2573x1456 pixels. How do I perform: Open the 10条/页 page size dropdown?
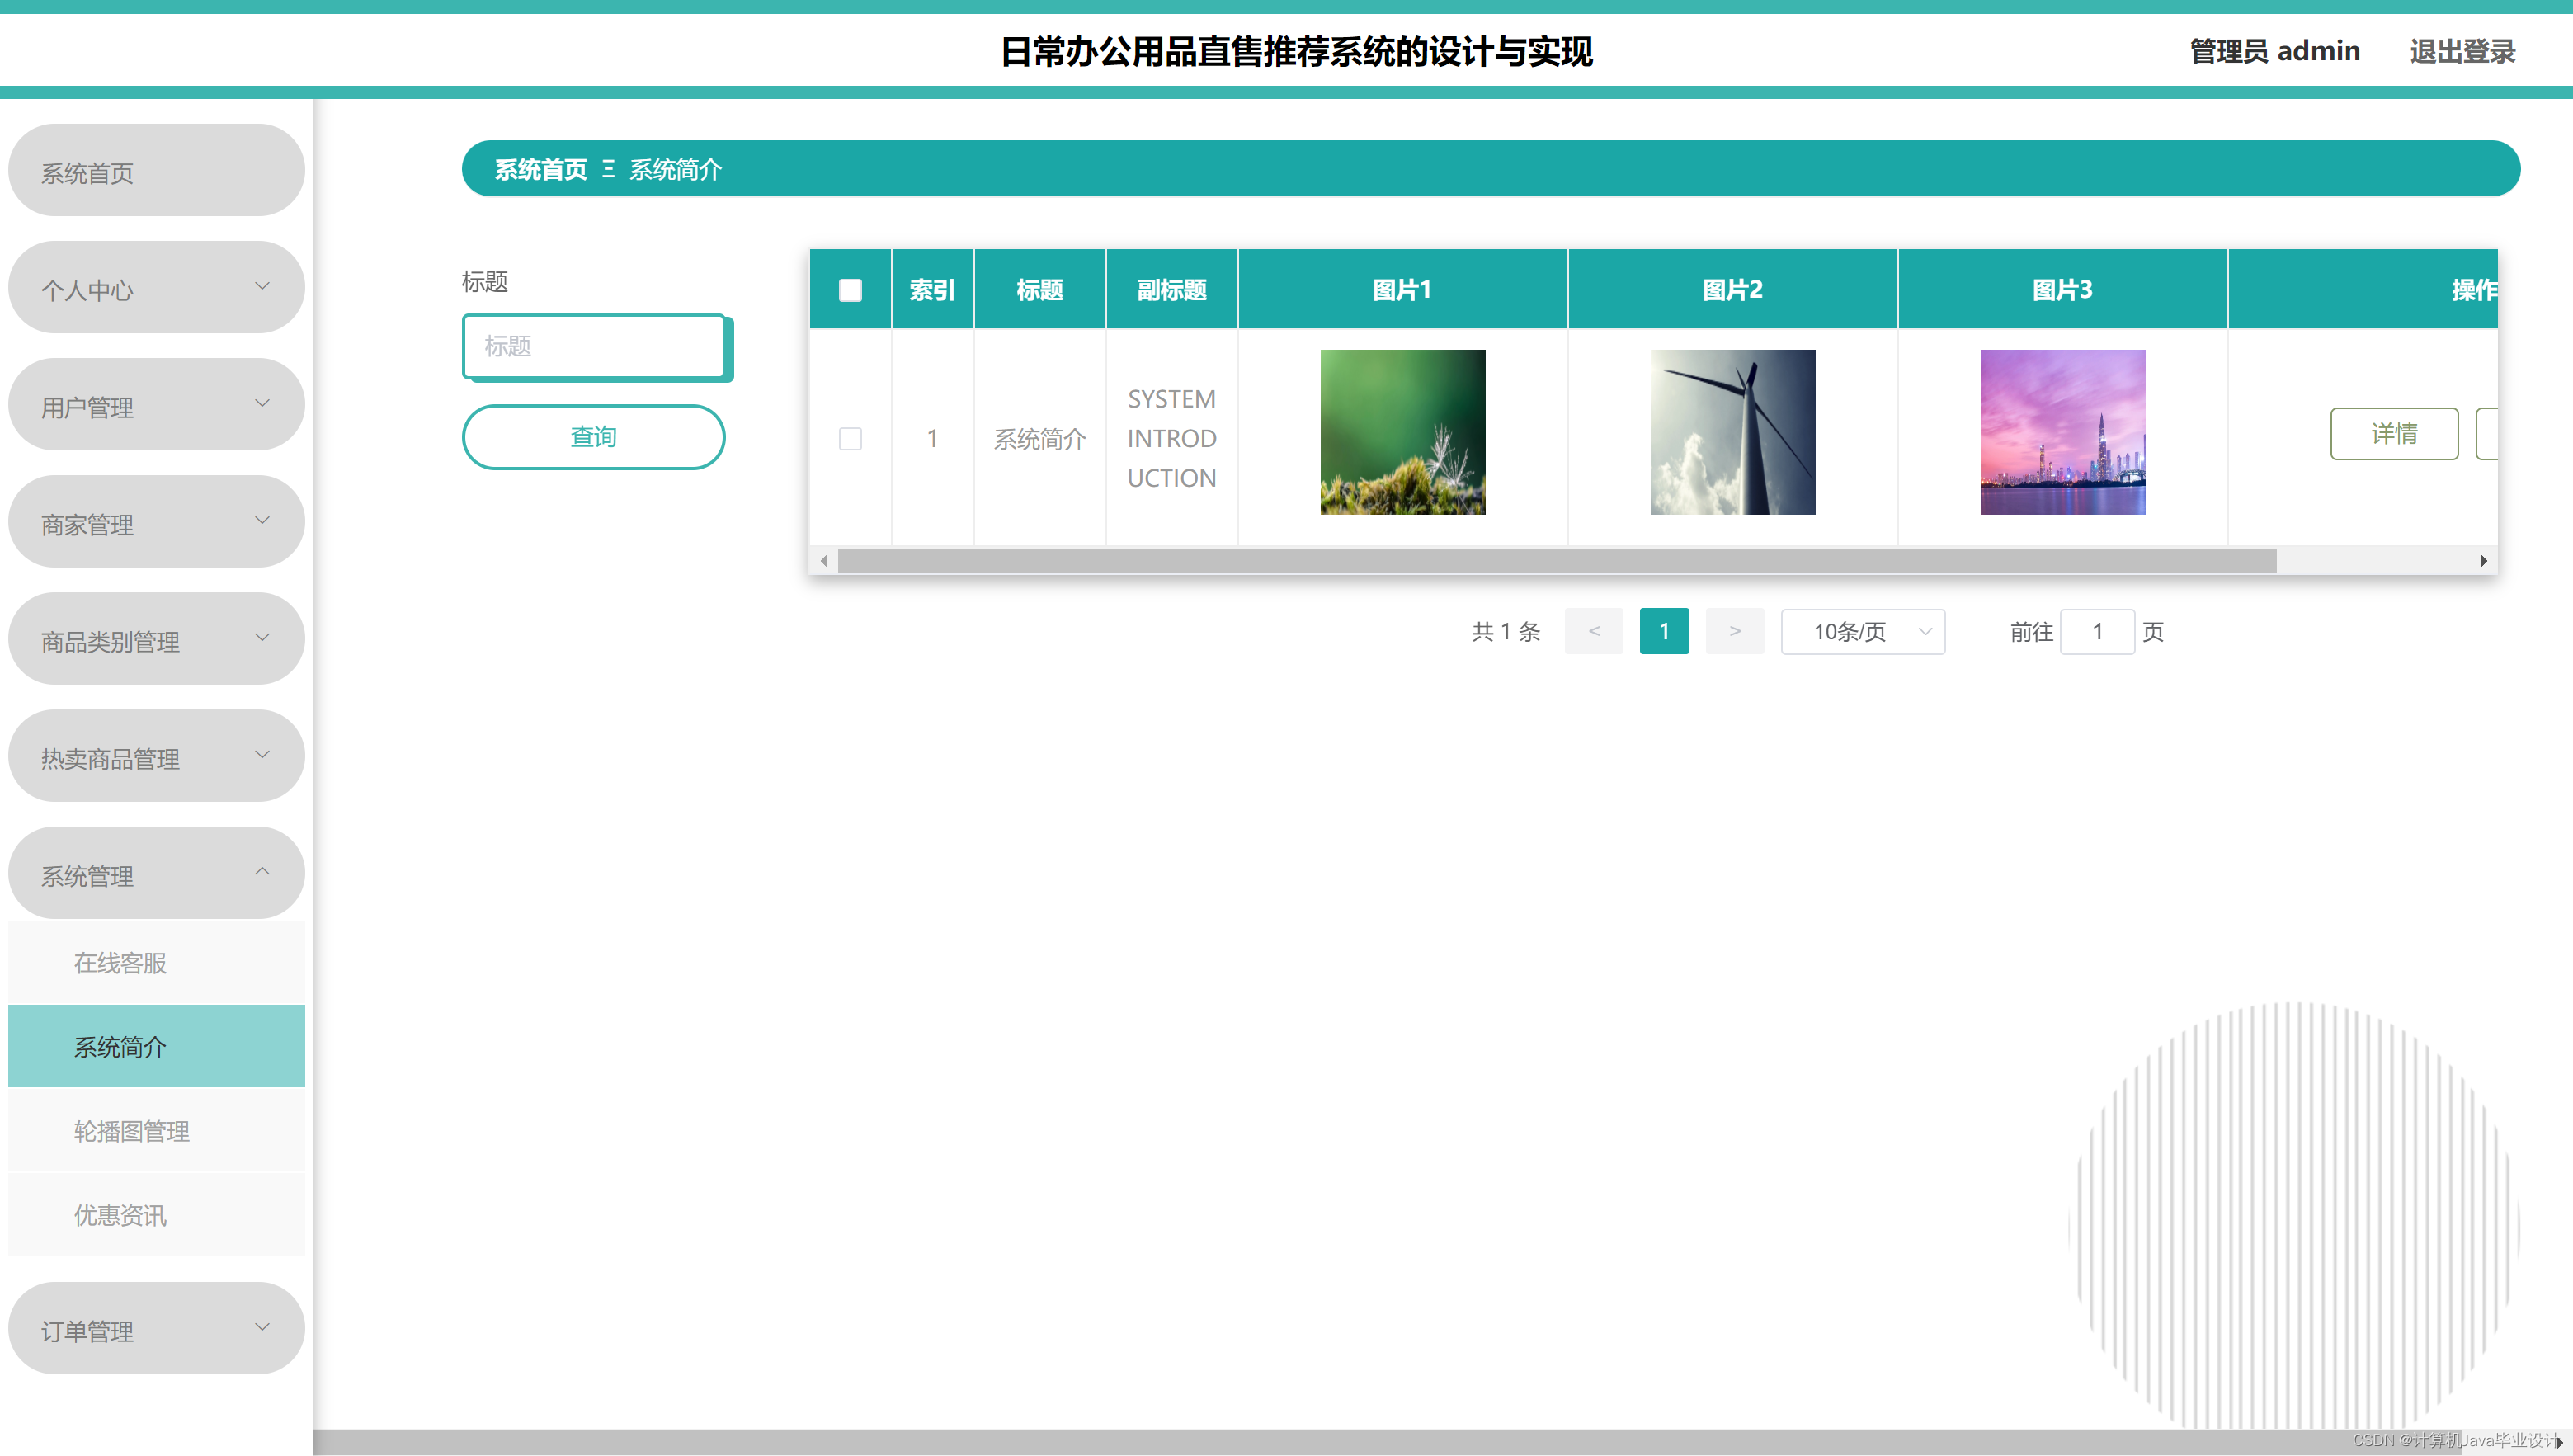click(1862, 632)
